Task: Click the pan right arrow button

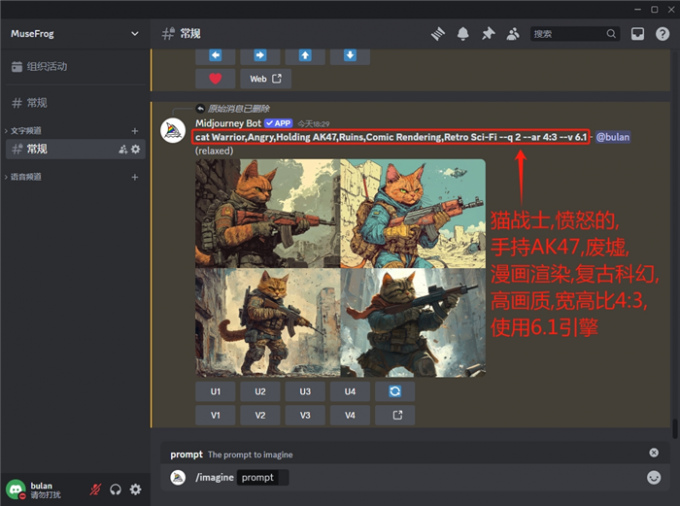Action: click(x=260, y=55)
